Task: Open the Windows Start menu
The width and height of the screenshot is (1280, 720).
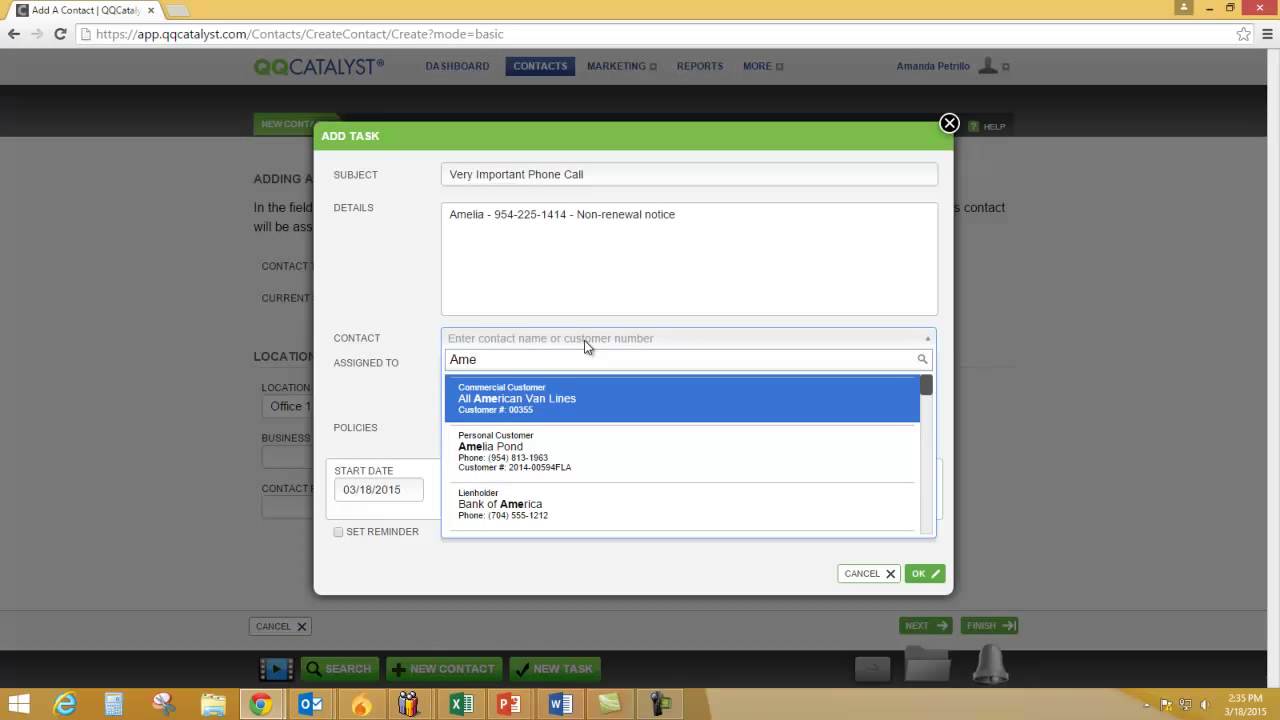Action: pos(18,704)
